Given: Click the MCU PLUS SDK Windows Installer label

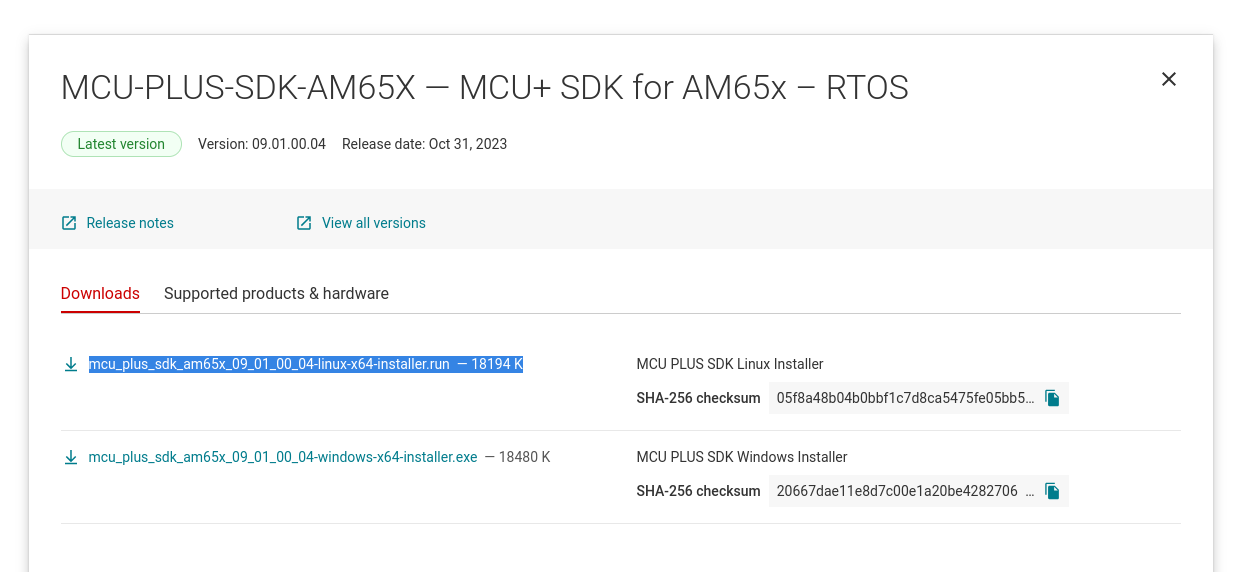Looking at the screenshot, I should [742, 457].
